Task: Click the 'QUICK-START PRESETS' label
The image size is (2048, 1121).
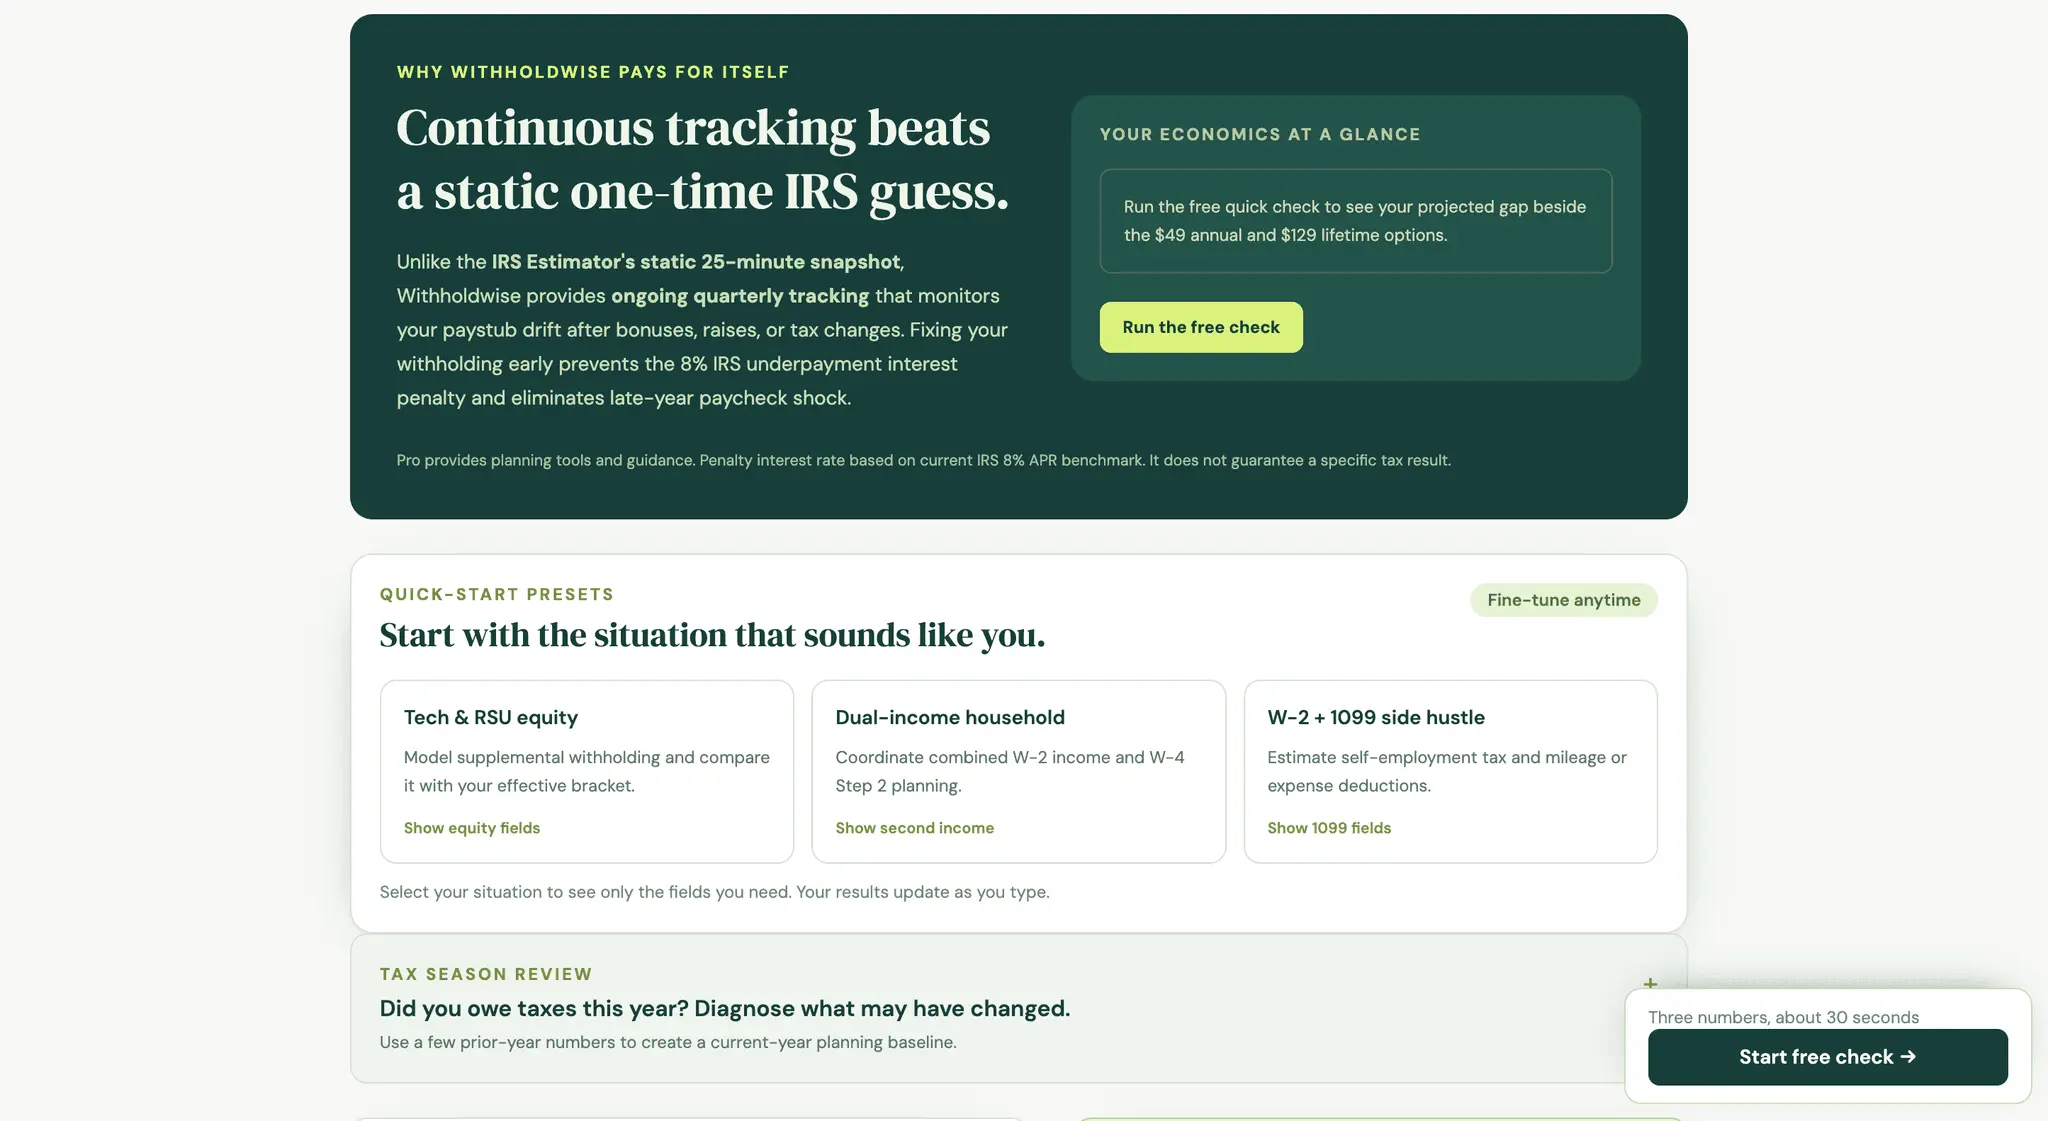Action: tap(497, 594)
